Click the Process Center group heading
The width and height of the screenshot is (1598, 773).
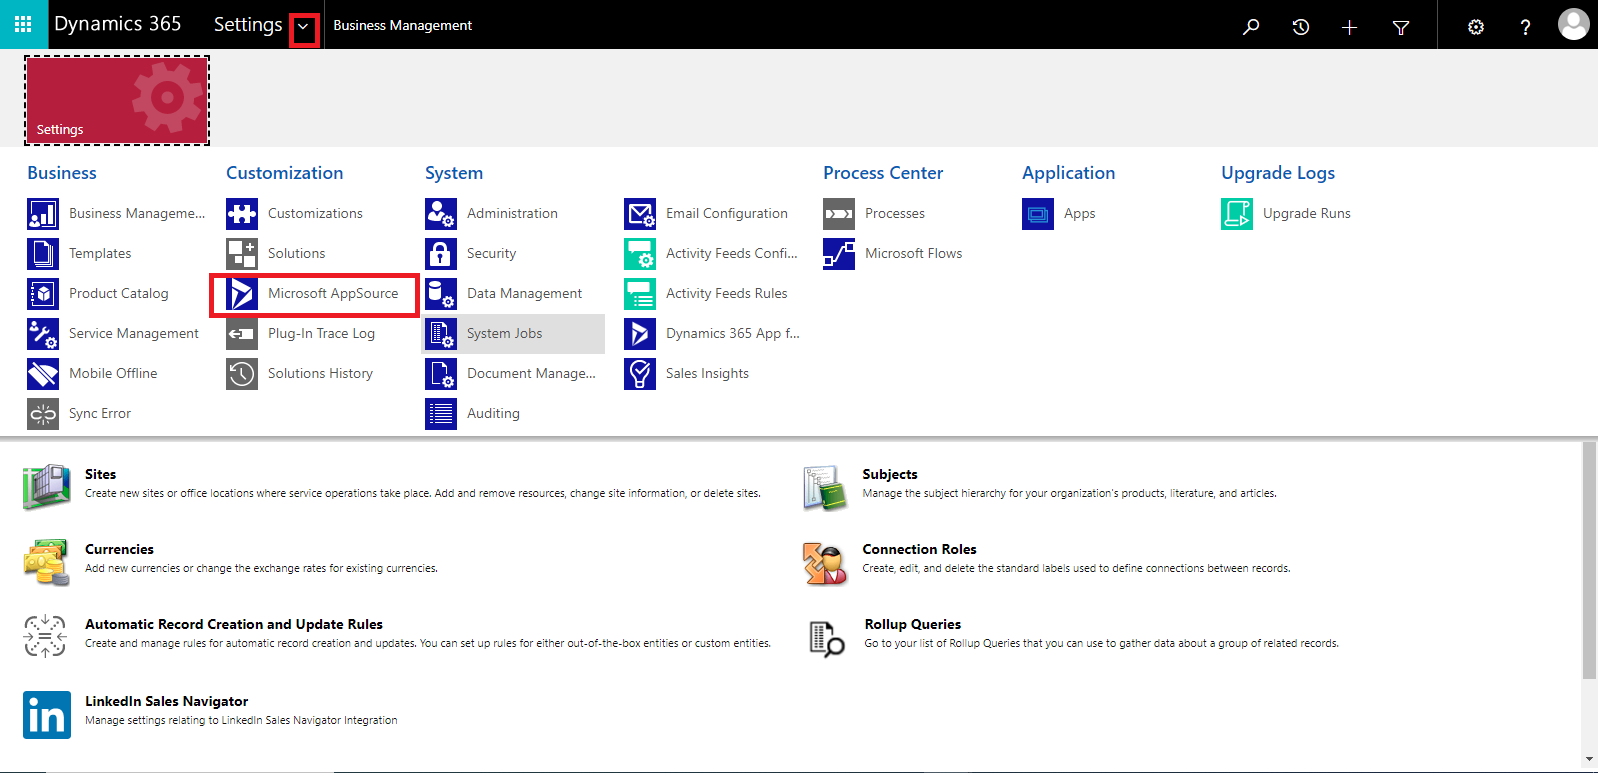pyautogui.click(x=883, y=173)
